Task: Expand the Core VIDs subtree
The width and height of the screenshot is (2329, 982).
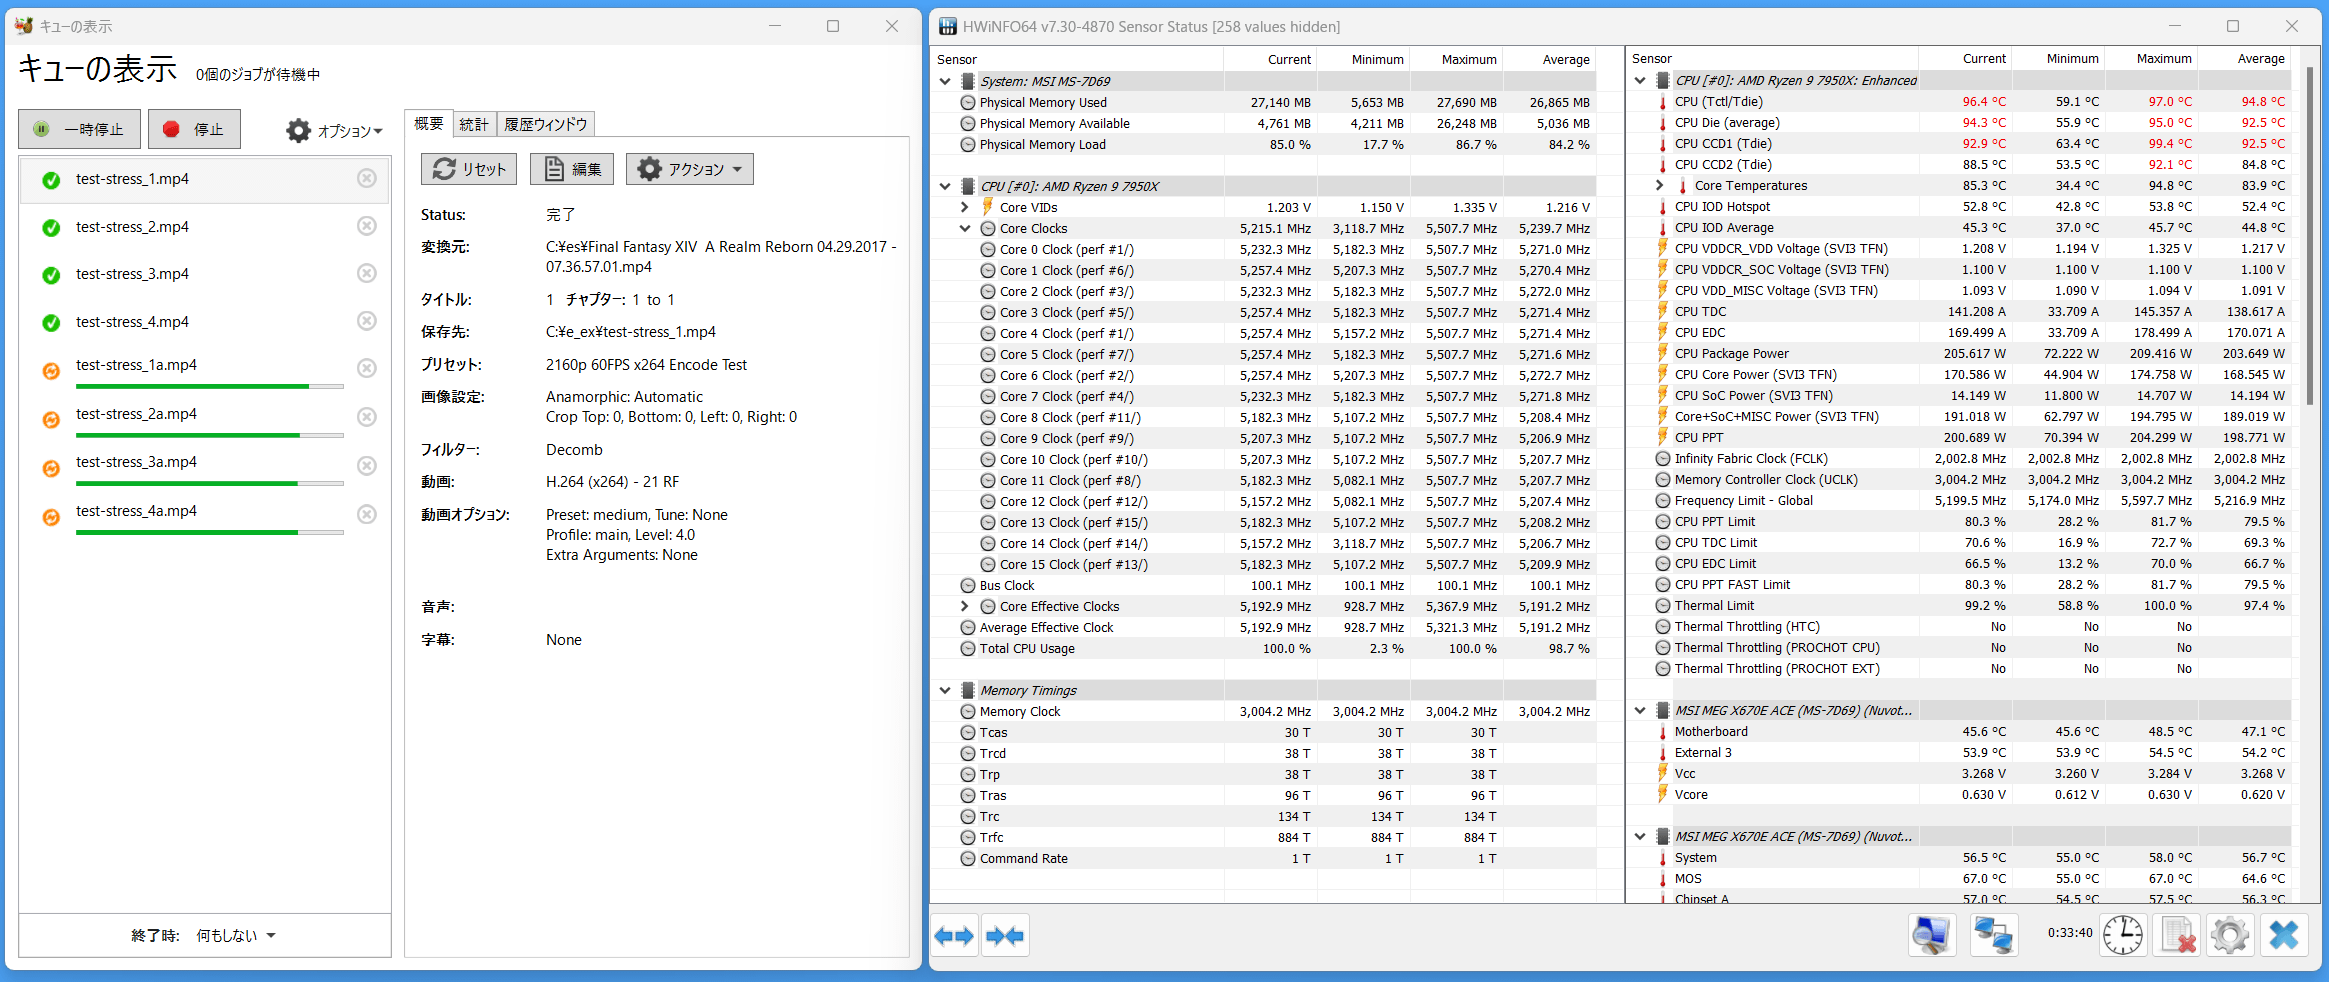Action: [965, 207]
